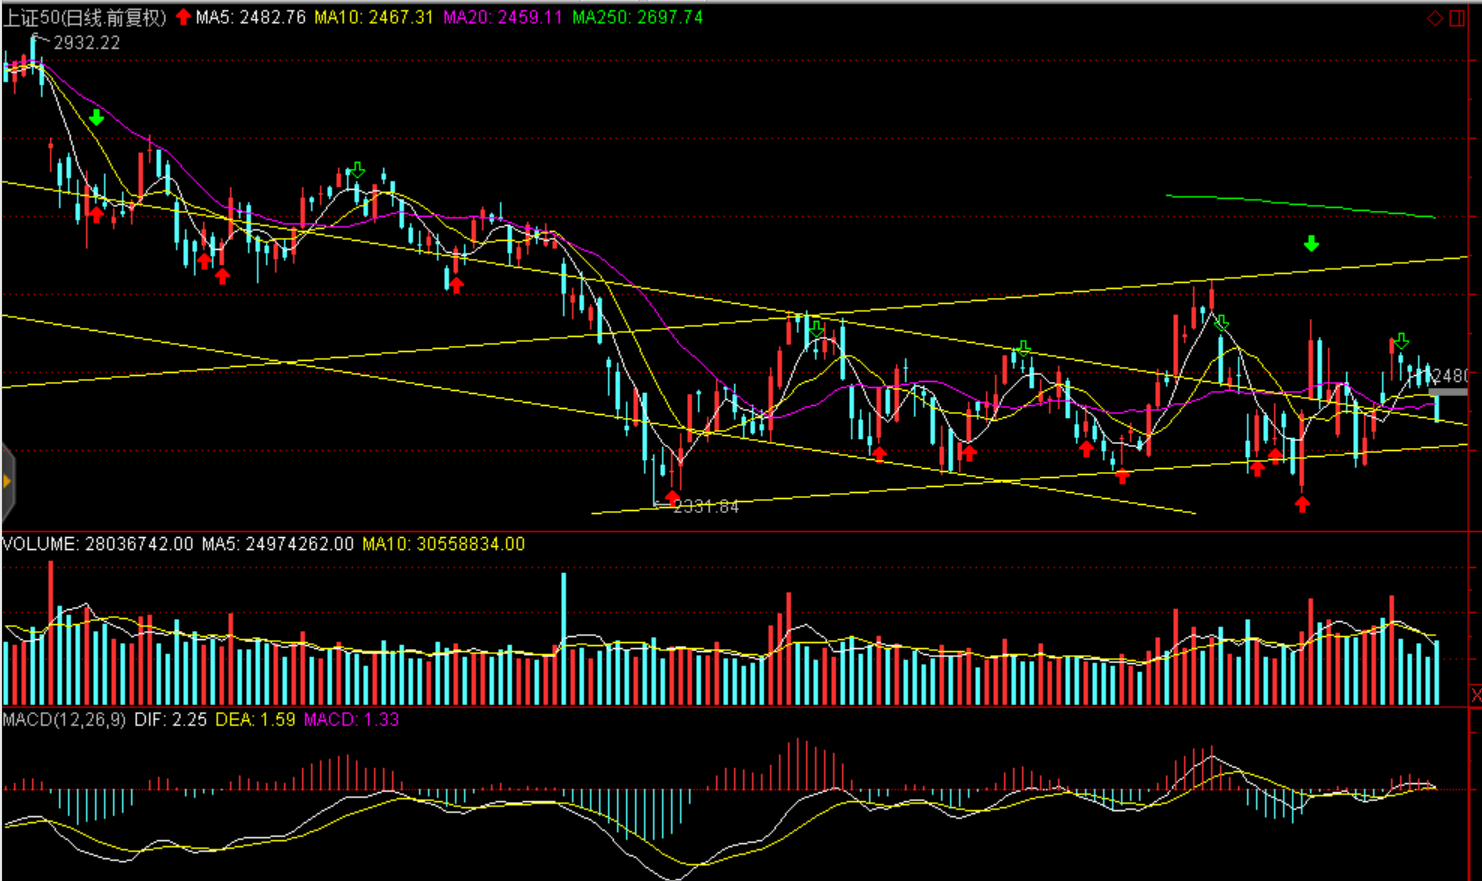Click the green MA250: 2697.74 label
Screen dimensions: 1482x881
click(637, 17)
